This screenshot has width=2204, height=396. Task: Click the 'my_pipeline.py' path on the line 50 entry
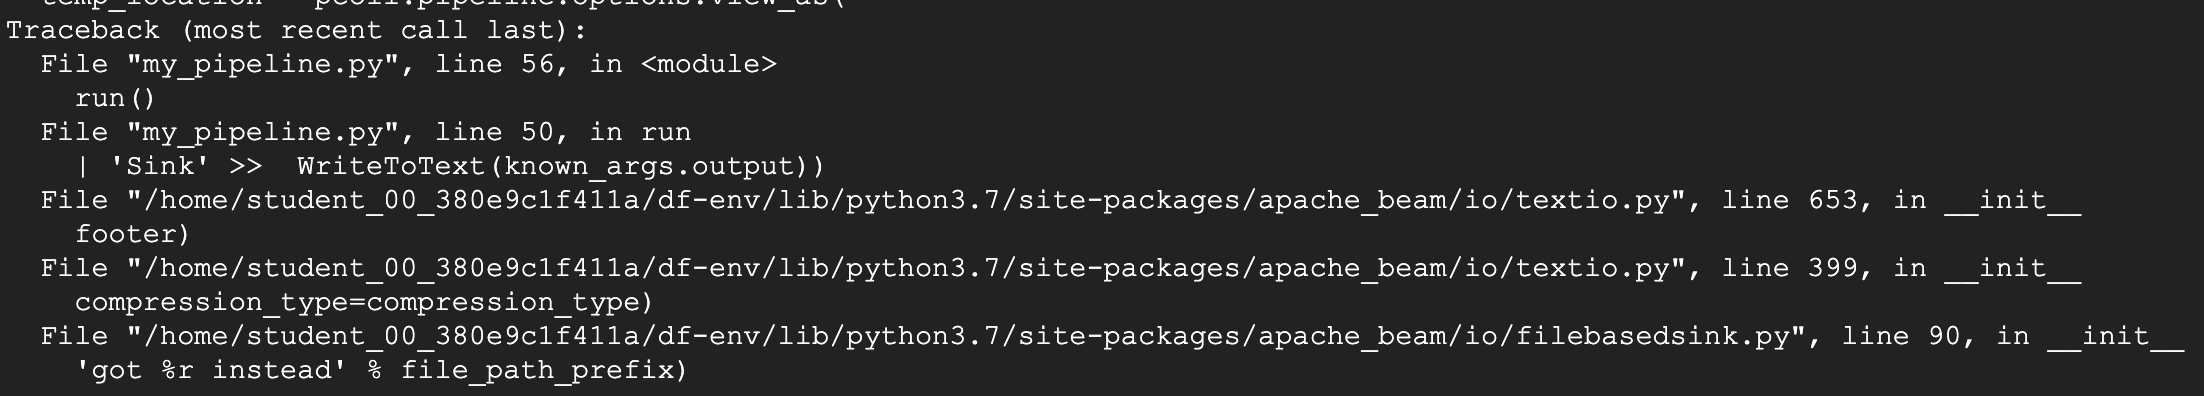263,132
